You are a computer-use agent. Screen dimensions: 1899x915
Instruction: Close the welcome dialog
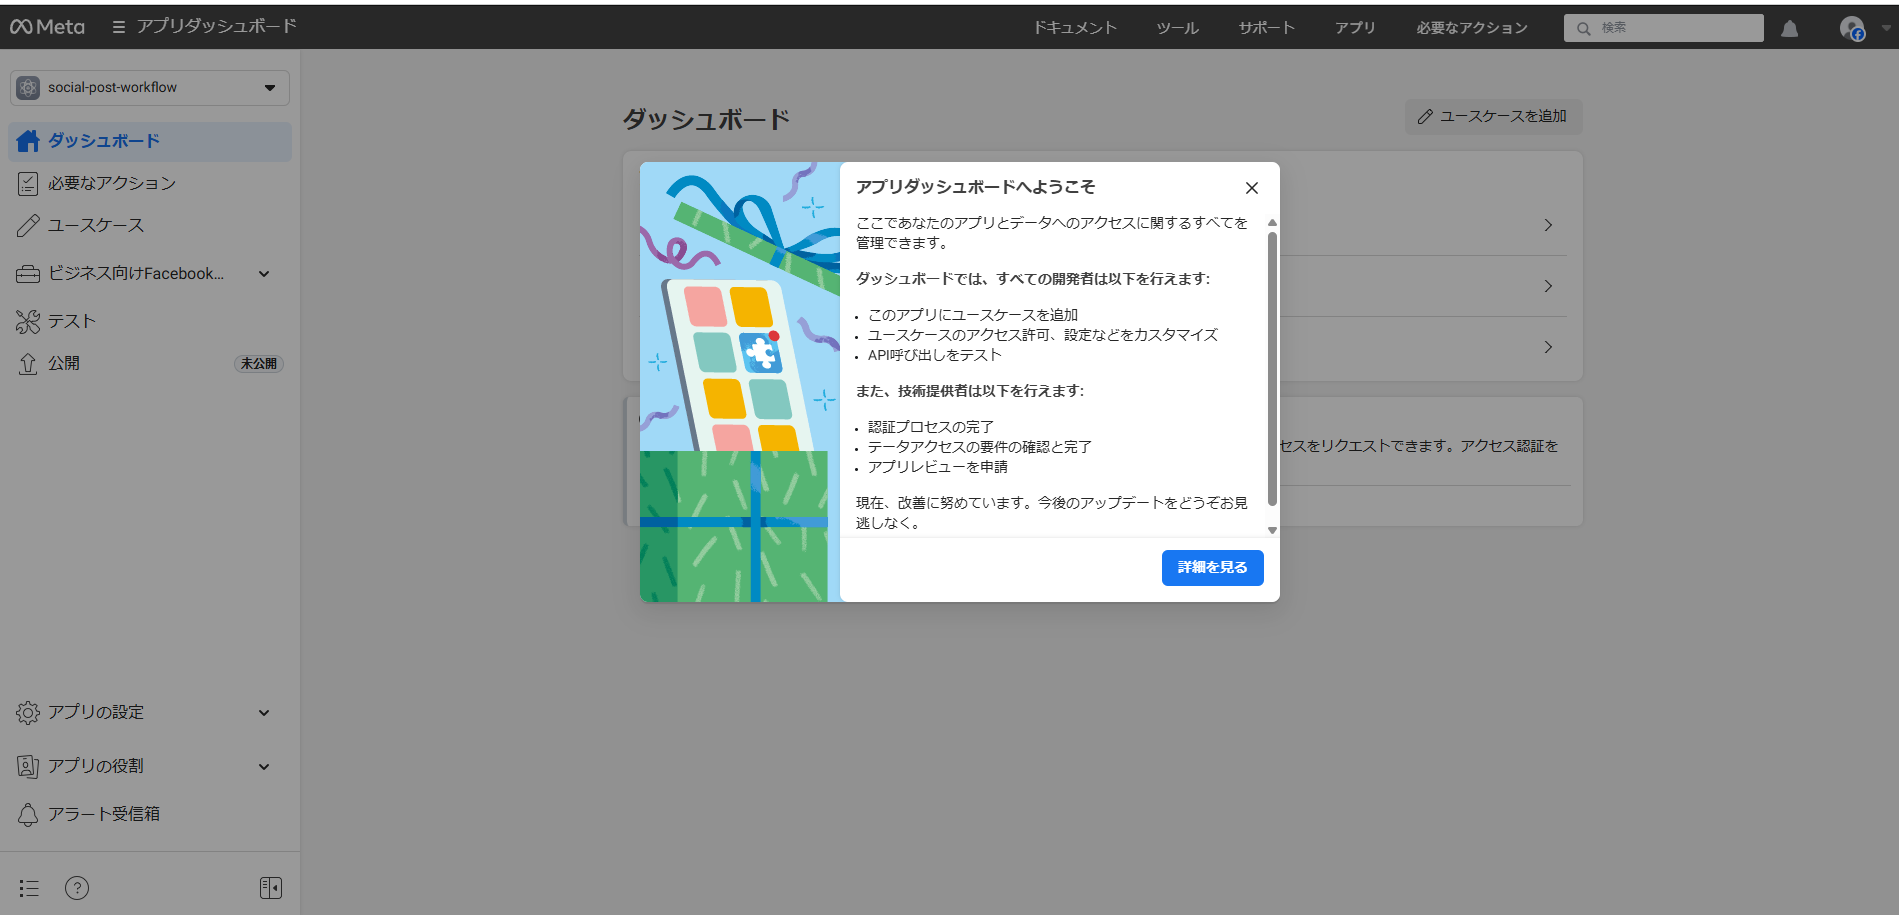[1251, 188]
